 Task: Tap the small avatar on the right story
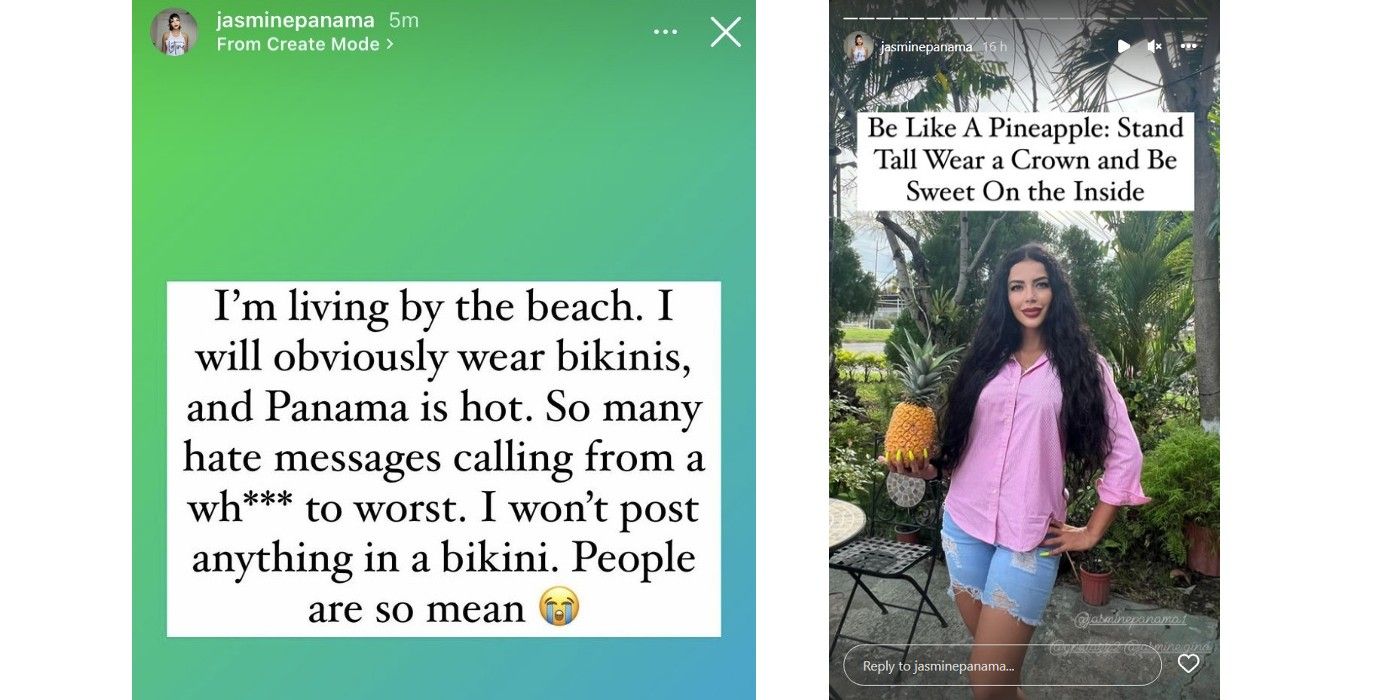pyautogui.click(x=858, y=46)
